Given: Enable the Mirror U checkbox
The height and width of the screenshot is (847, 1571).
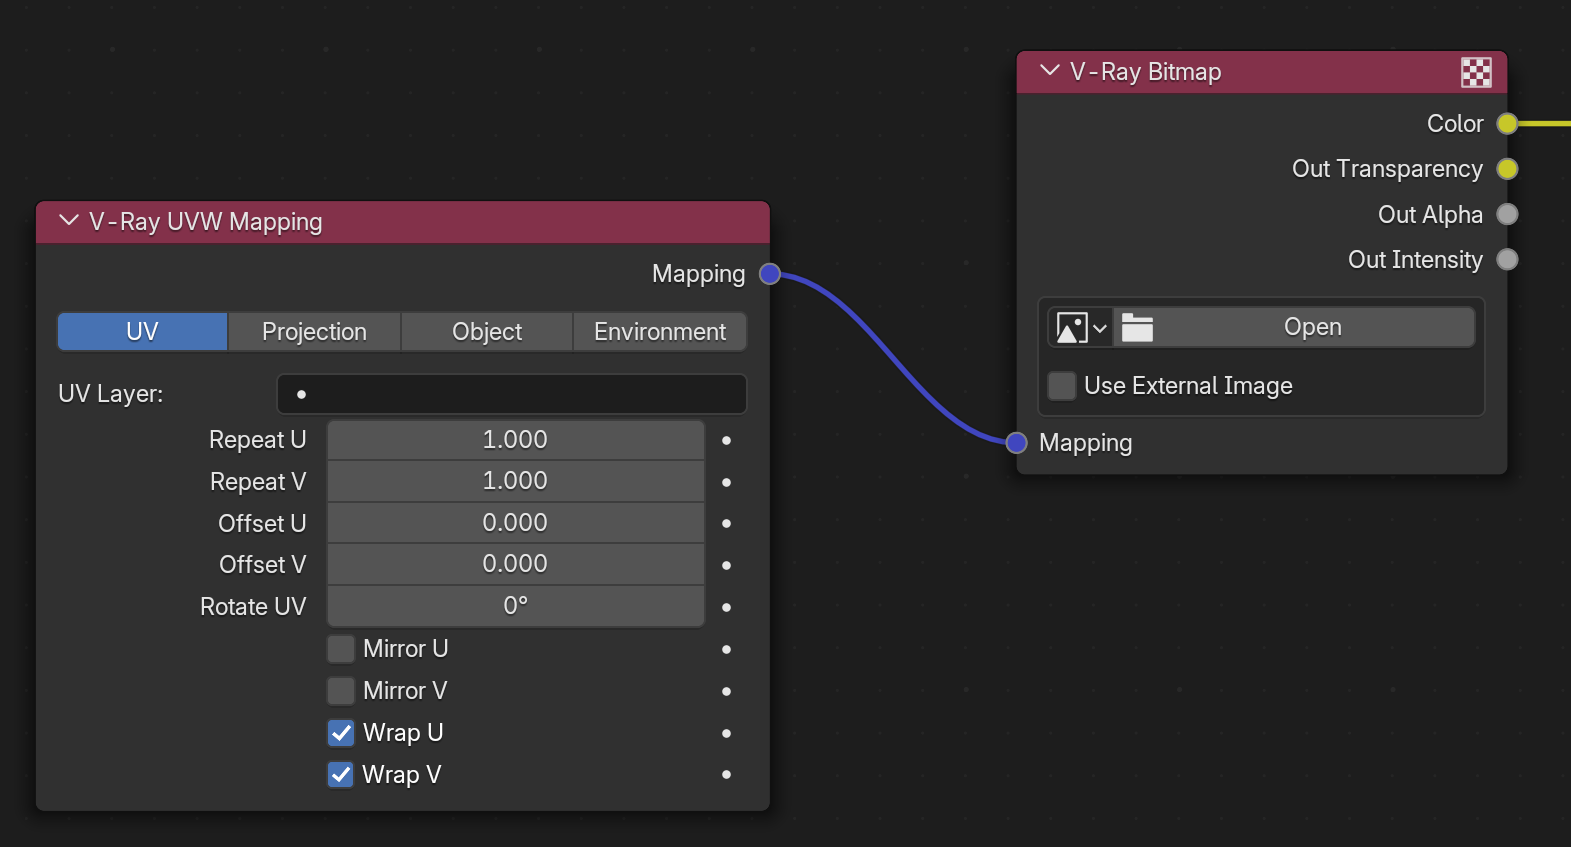Looking at the screenshot, I should 341,649.
